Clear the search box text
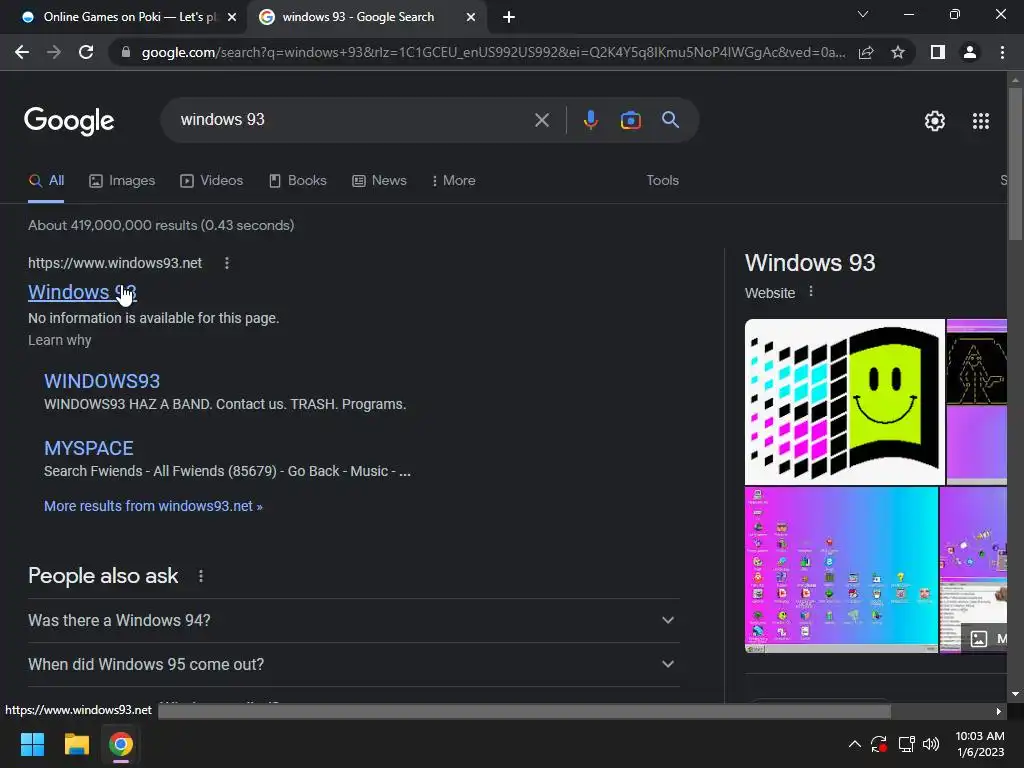Viewport: 1024px width, 768px height. point(541,120)
